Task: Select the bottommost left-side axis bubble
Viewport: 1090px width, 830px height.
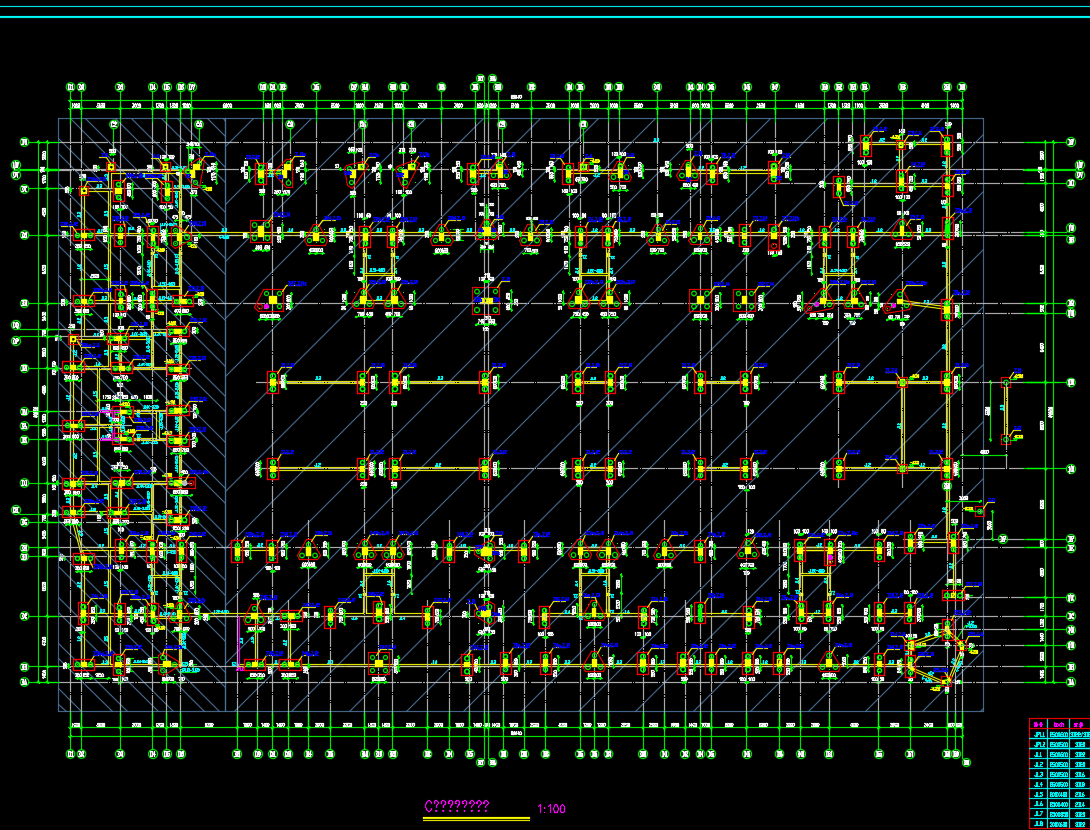Action: pyautogui.click(x=26, y=681)
